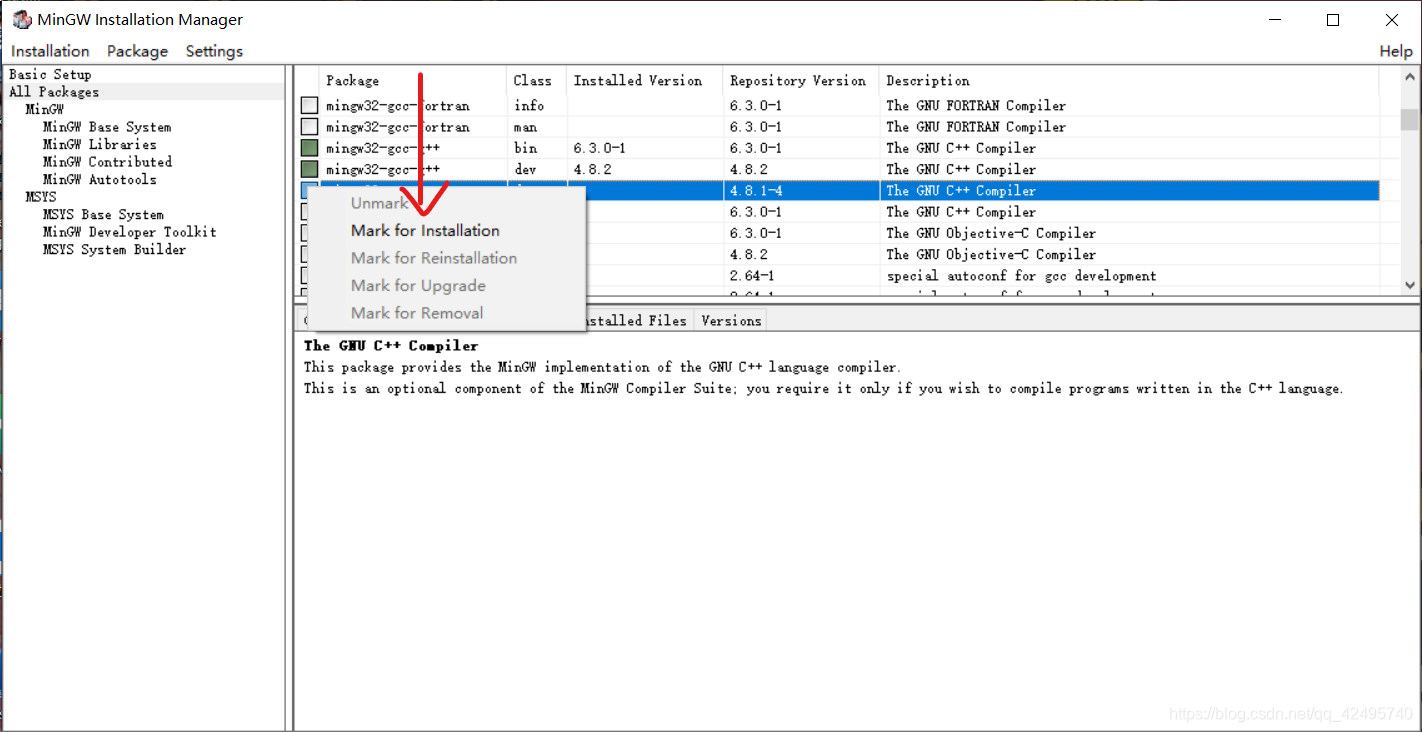The height and width of the screenshot is (732, 1422).
Task: Choose Mark for Upgrade in context menu
Action: coord(418,285)
